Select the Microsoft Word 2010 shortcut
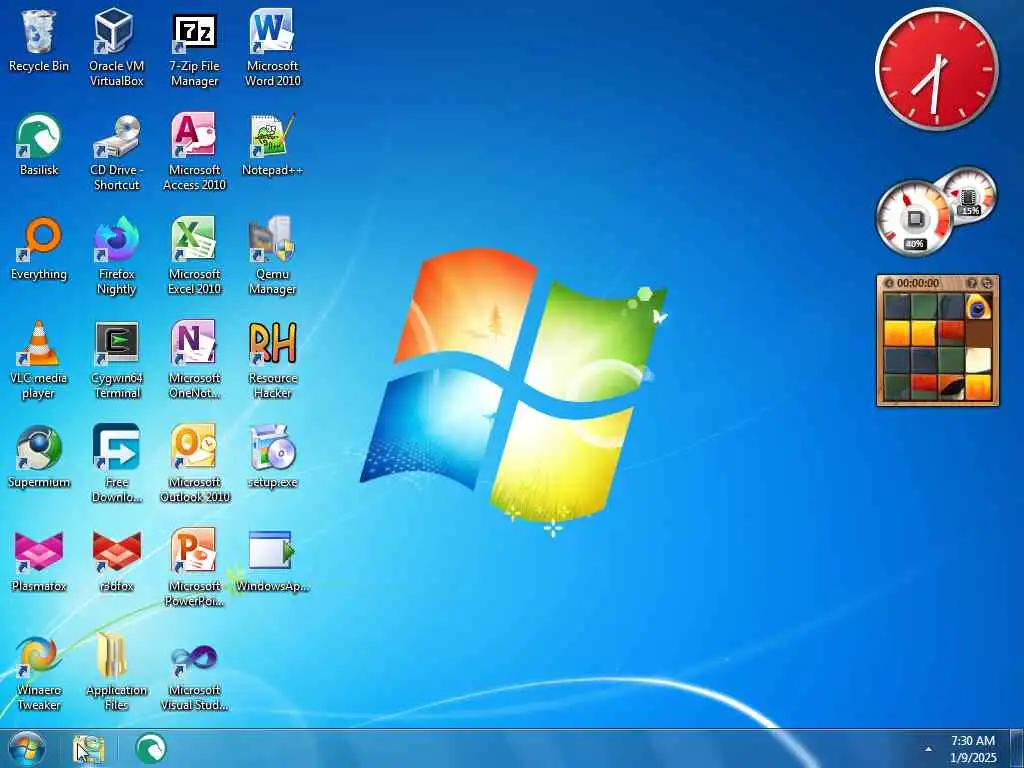This screenshot has width=1024, height=768. (272, 48)
